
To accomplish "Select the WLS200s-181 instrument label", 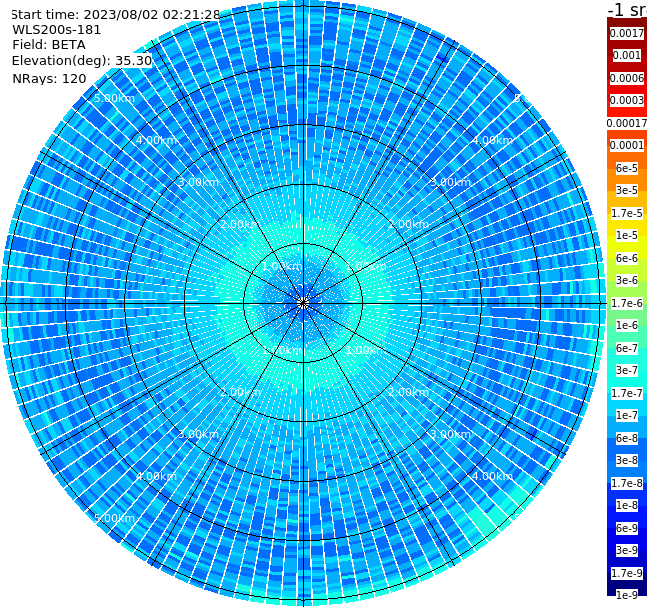I will (57, 30).
